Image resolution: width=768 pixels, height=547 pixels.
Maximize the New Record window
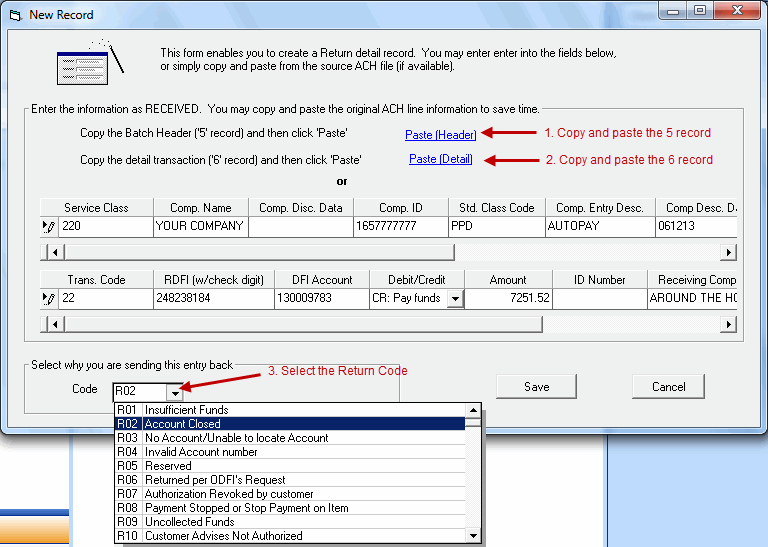pyautogui.click(x=700, y=10)
